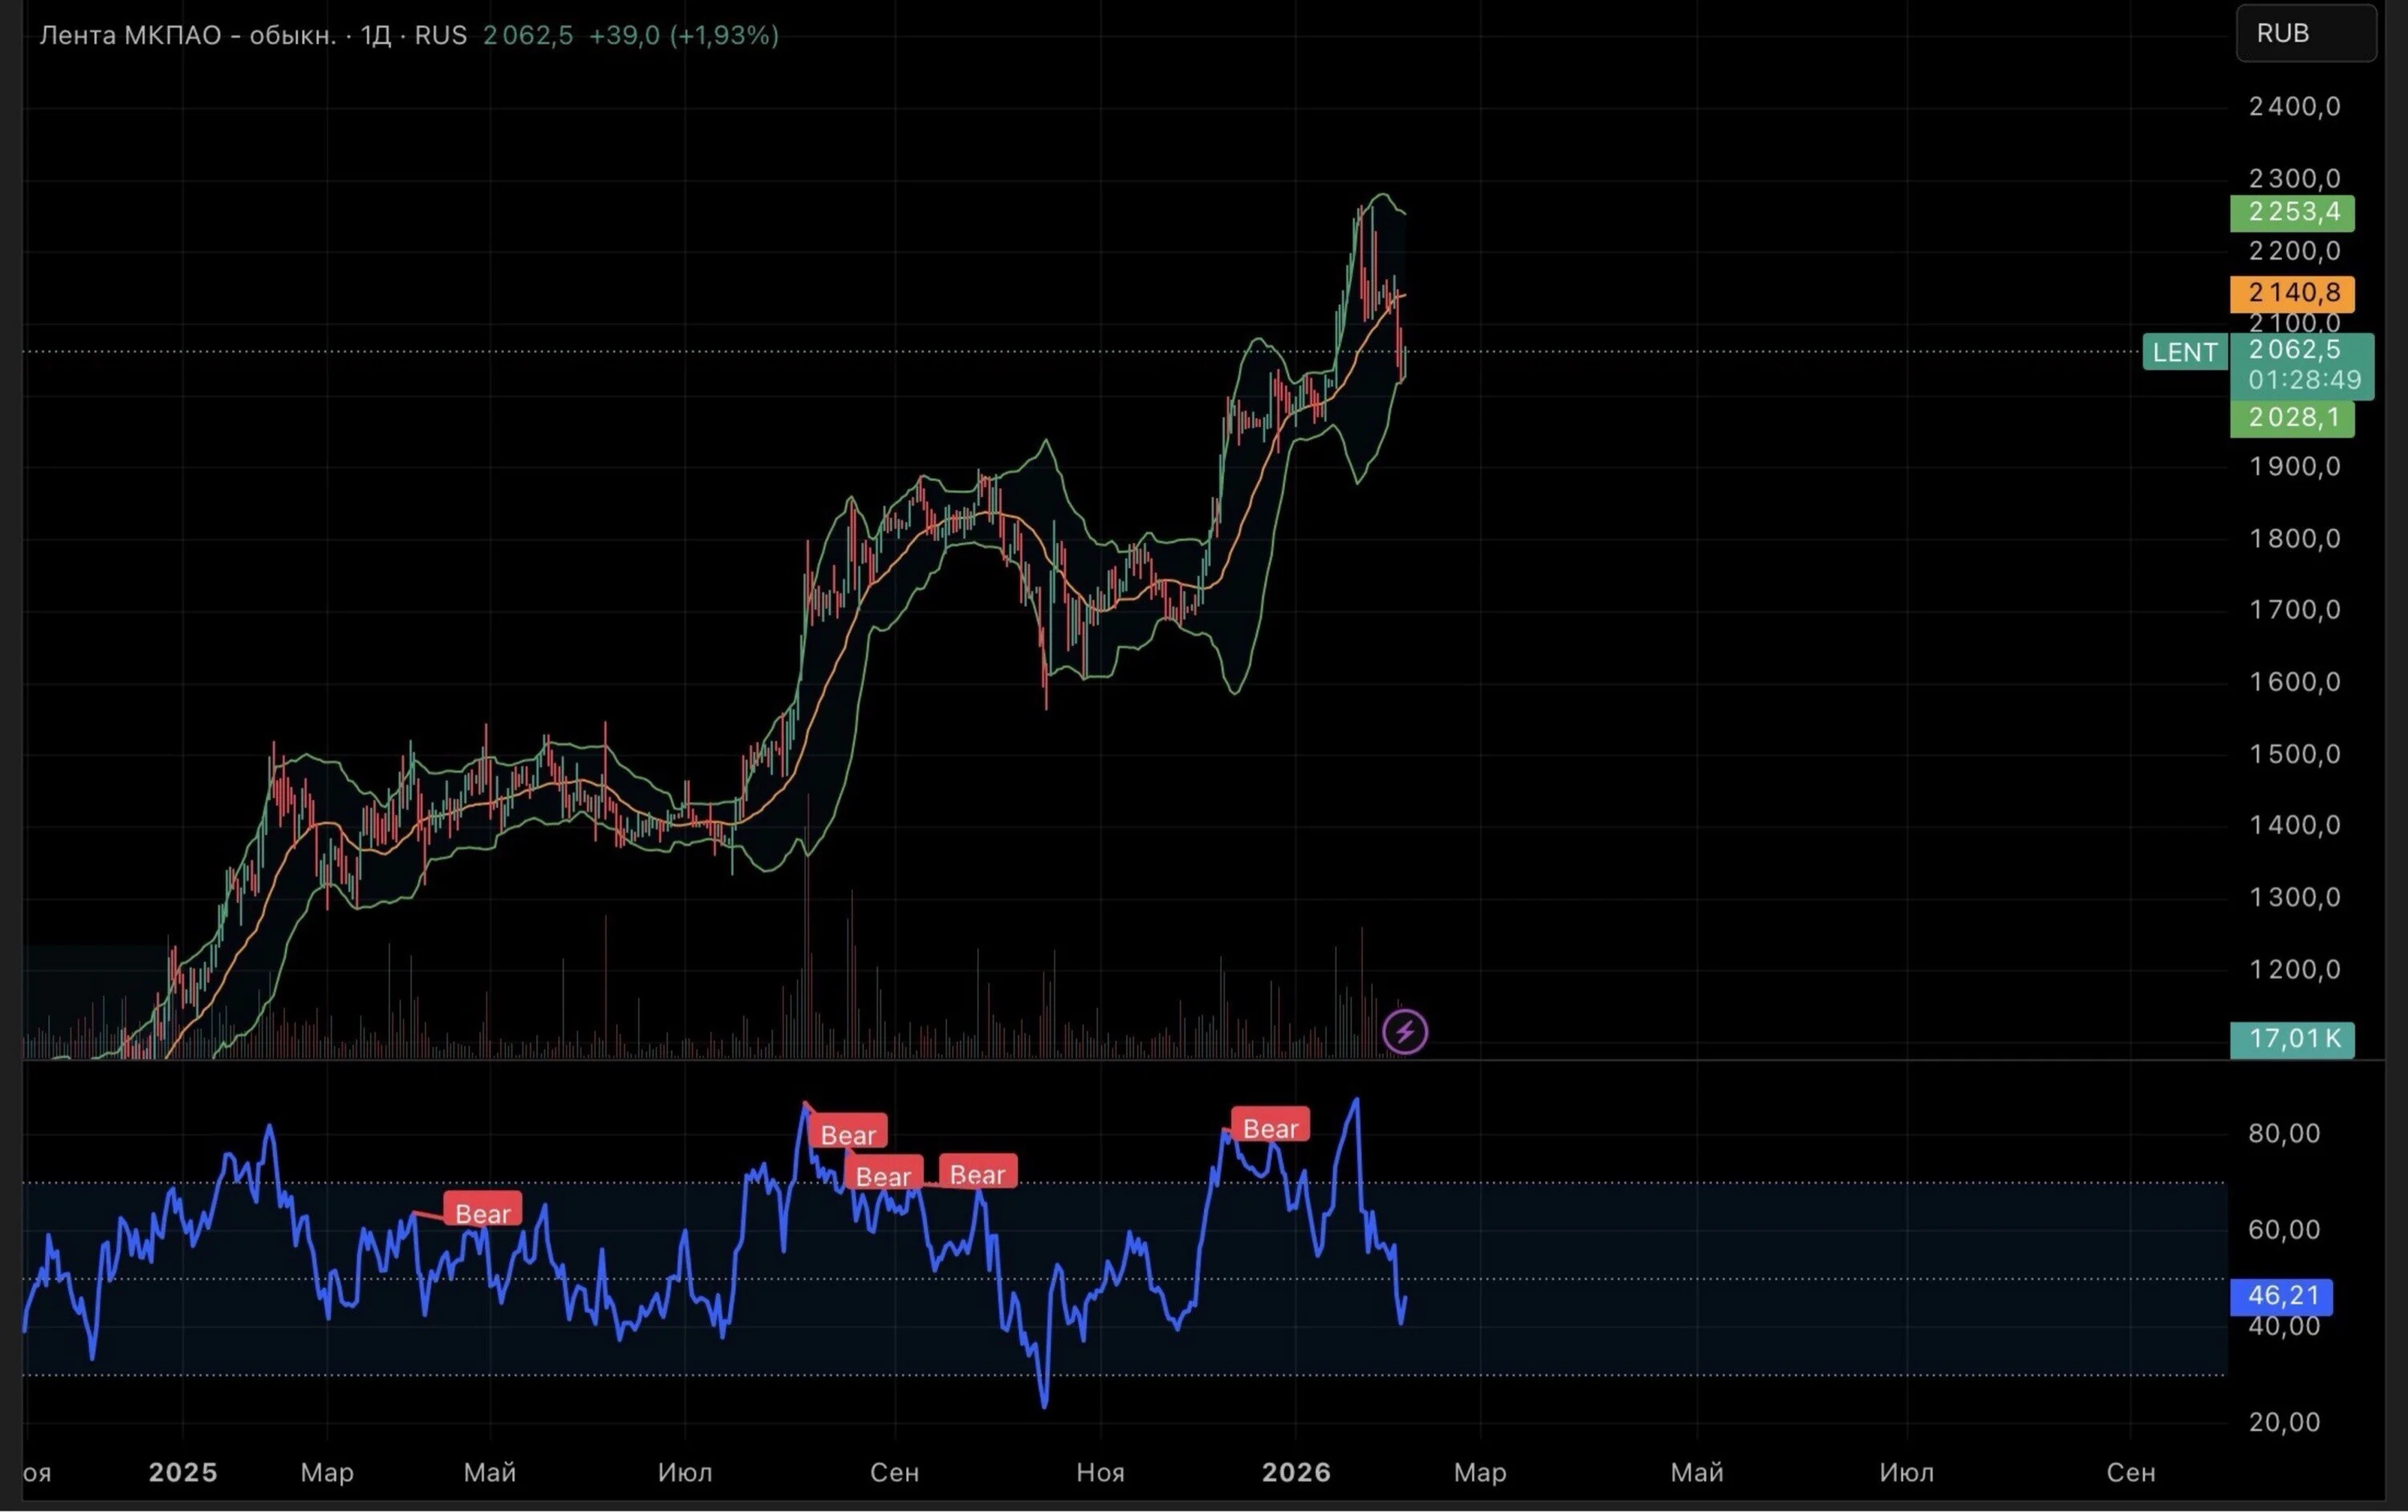Screen dimensions: 2408x1512
Task: Click the Сен label near 2025 chart data
Action: pyautogui.click(x=894, y=1472)
